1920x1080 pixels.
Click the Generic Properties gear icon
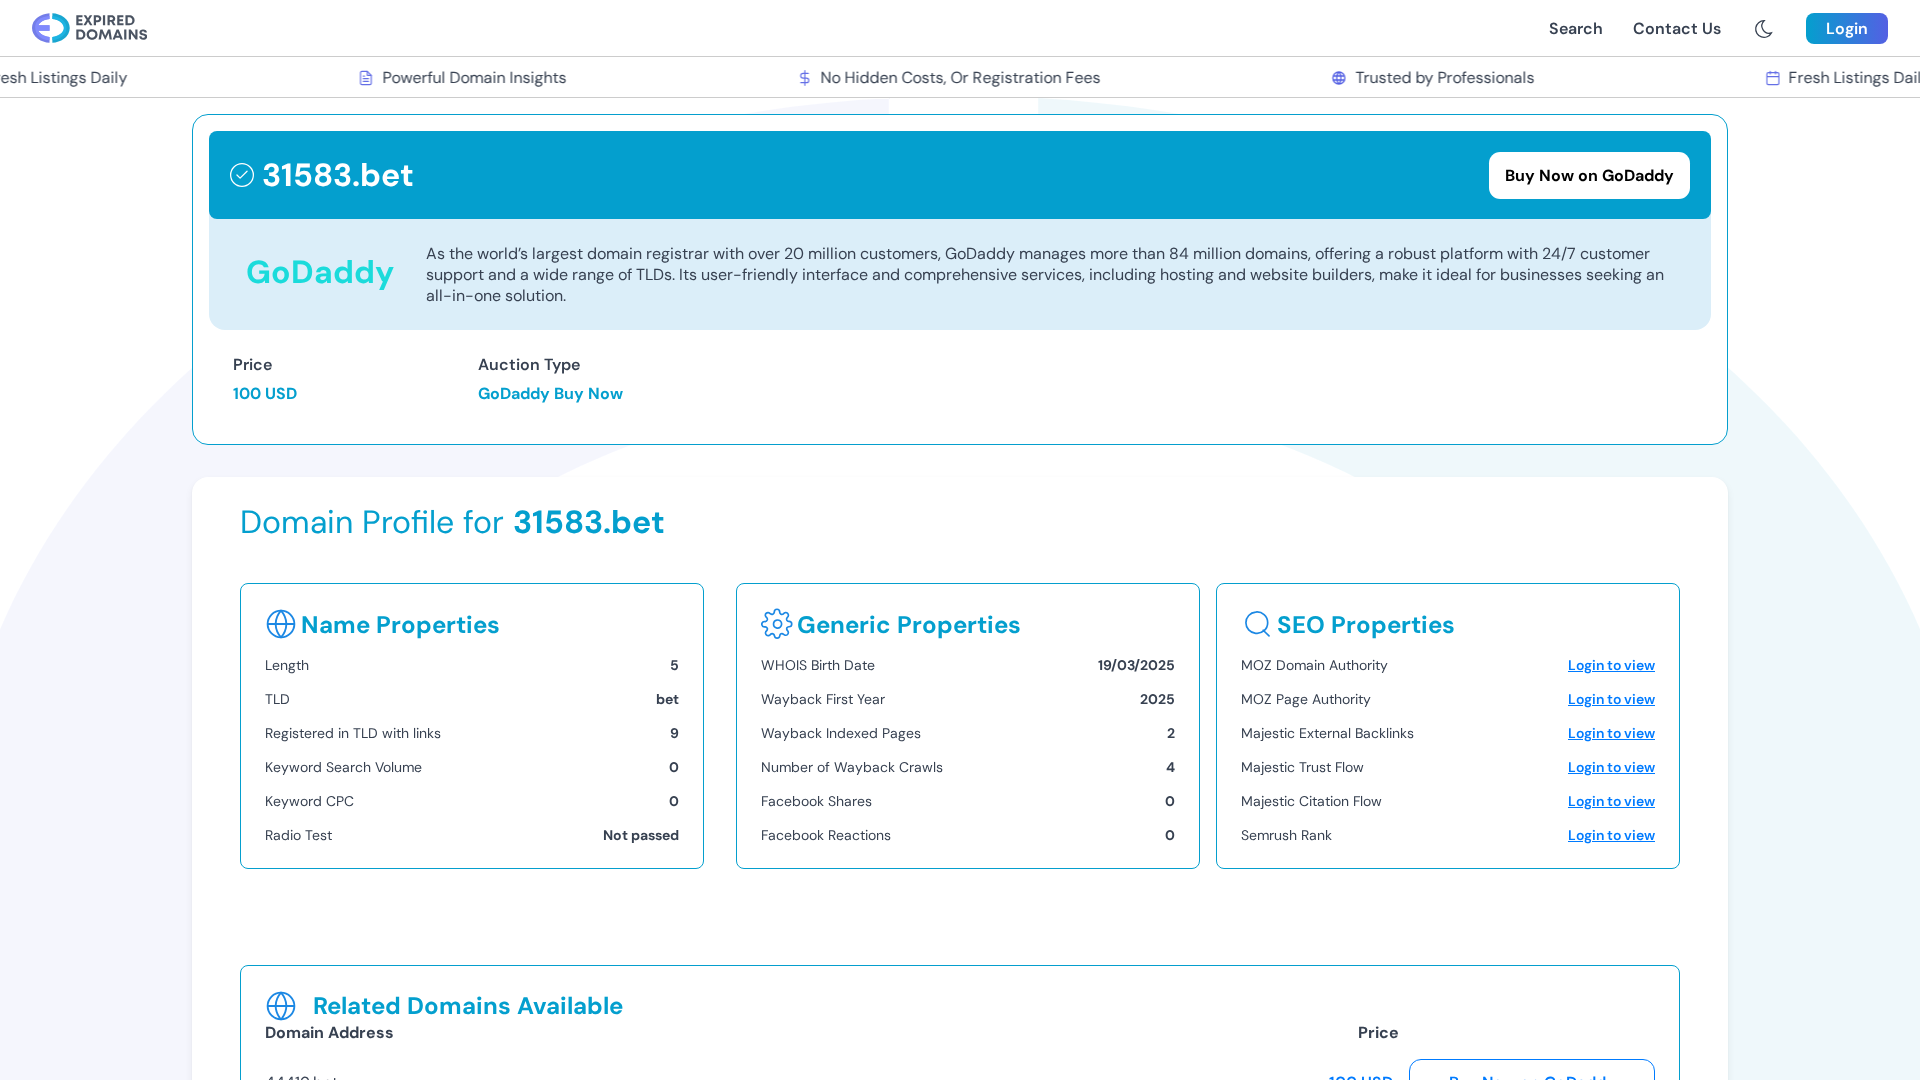pyautogui.click(x=776, y=624)
